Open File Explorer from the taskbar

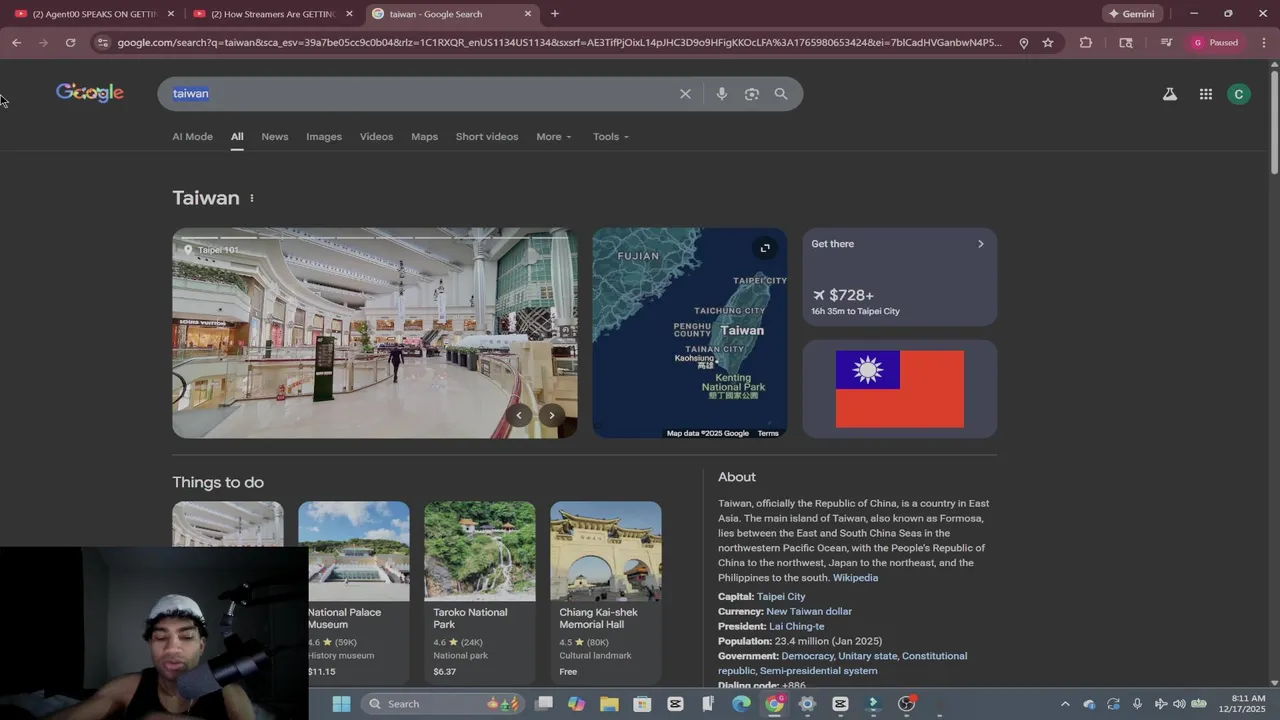609,704
